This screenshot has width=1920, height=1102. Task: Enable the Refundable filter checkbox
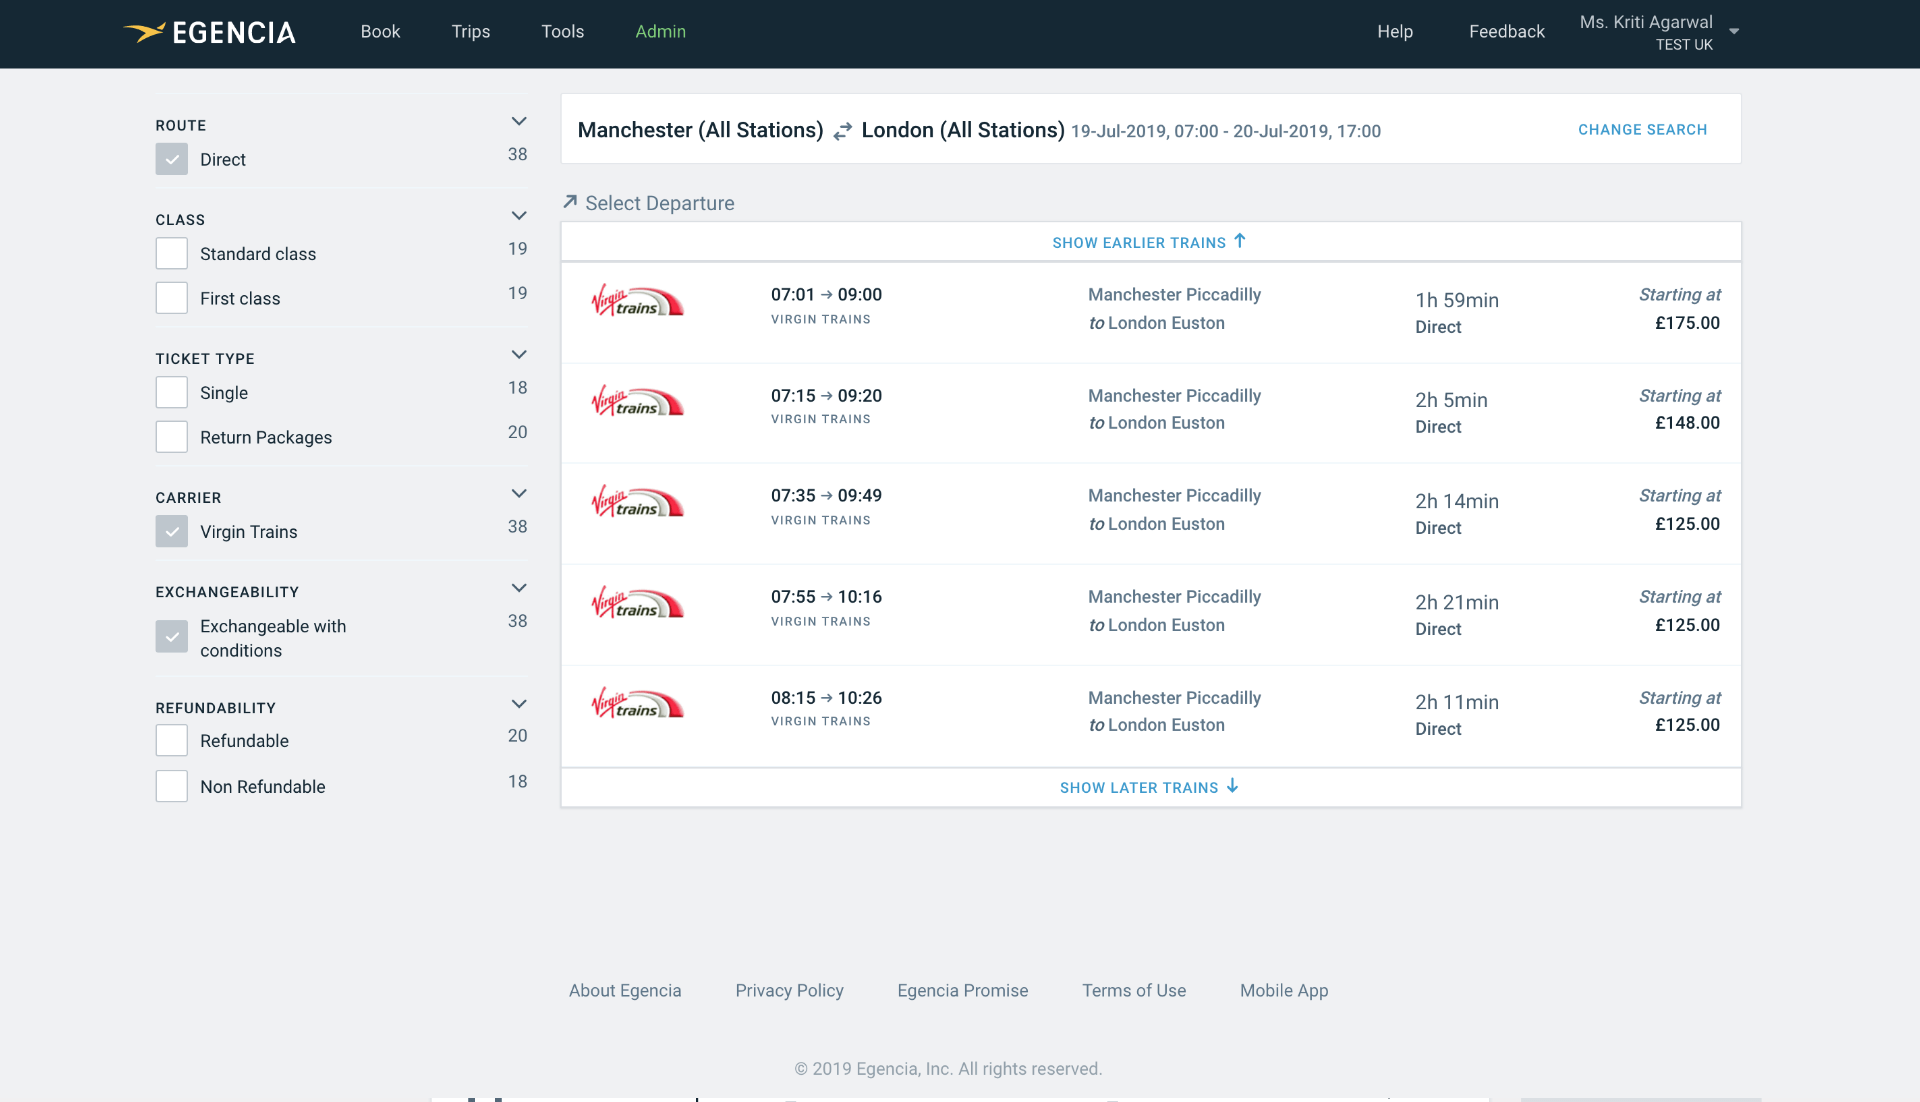[172, 741]
